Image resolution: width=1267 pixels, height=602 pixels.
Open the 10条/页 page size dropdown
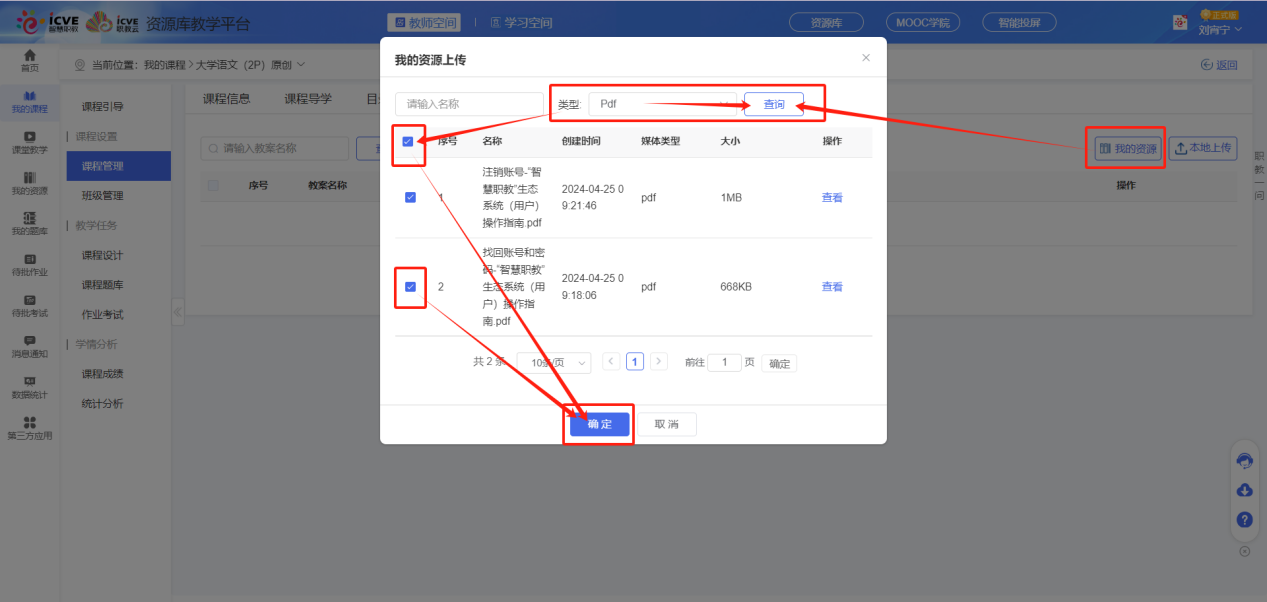(x=555, y=362)
